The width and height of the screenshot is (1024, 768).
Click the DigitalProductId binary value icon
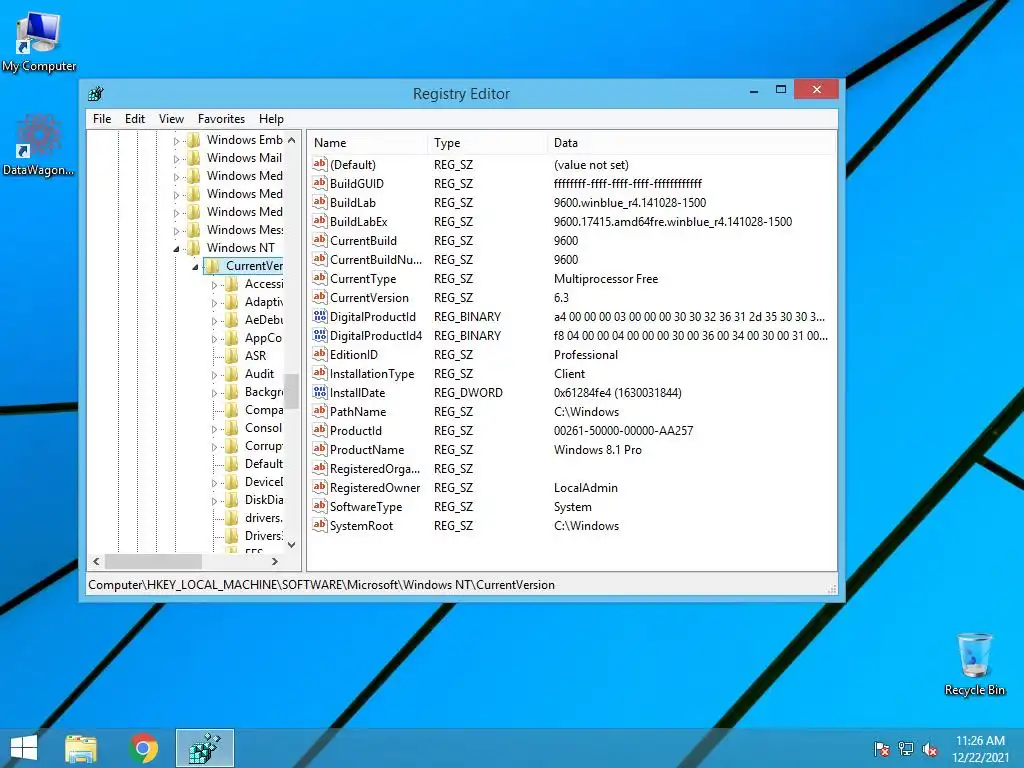[x=319, y=316]
